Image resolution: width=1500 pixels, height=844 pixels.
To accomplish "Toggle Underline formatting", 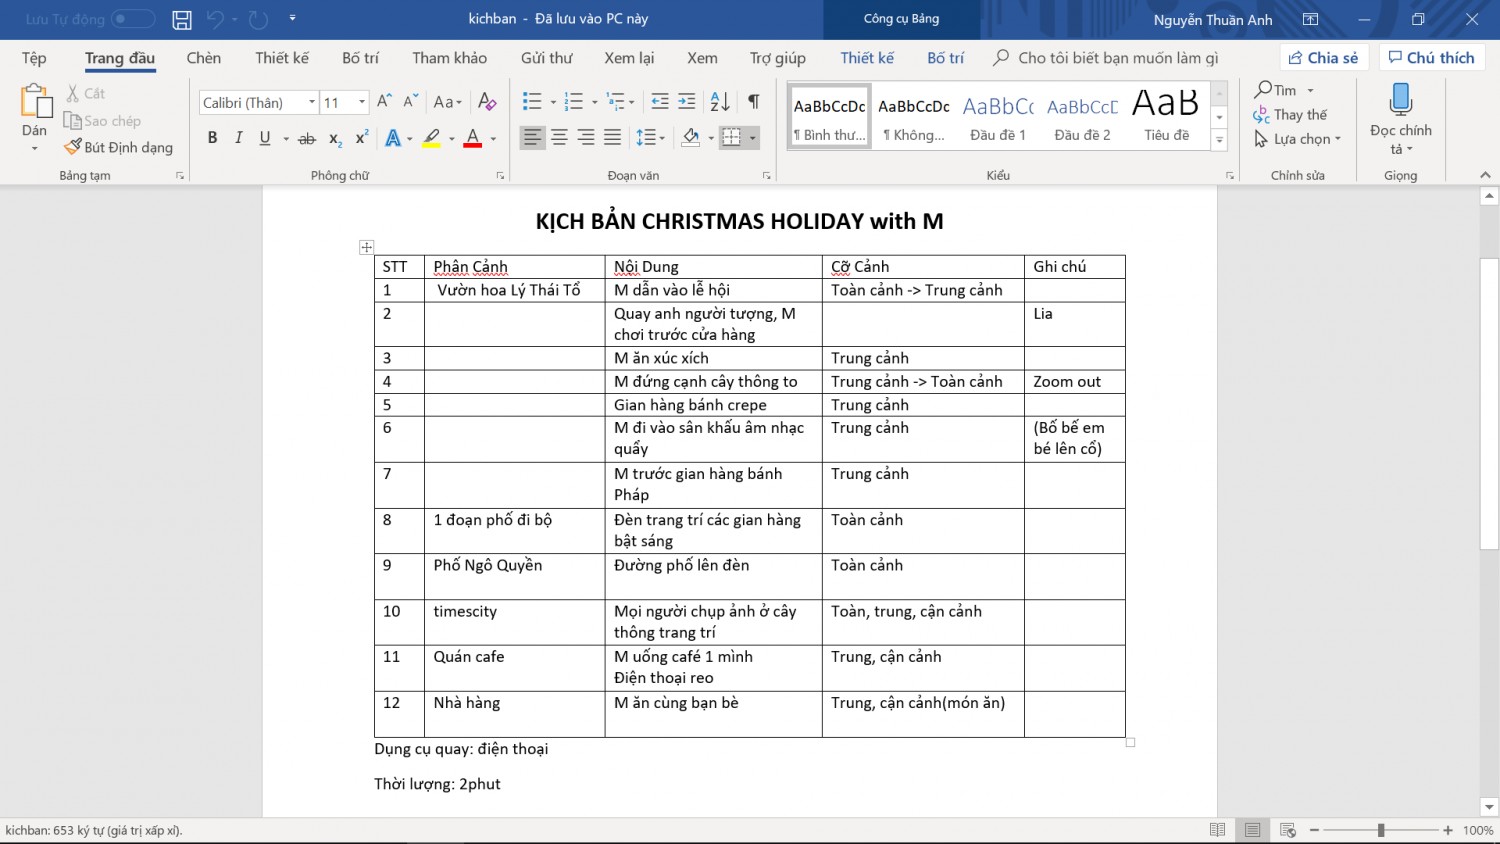I will point(264,138).
